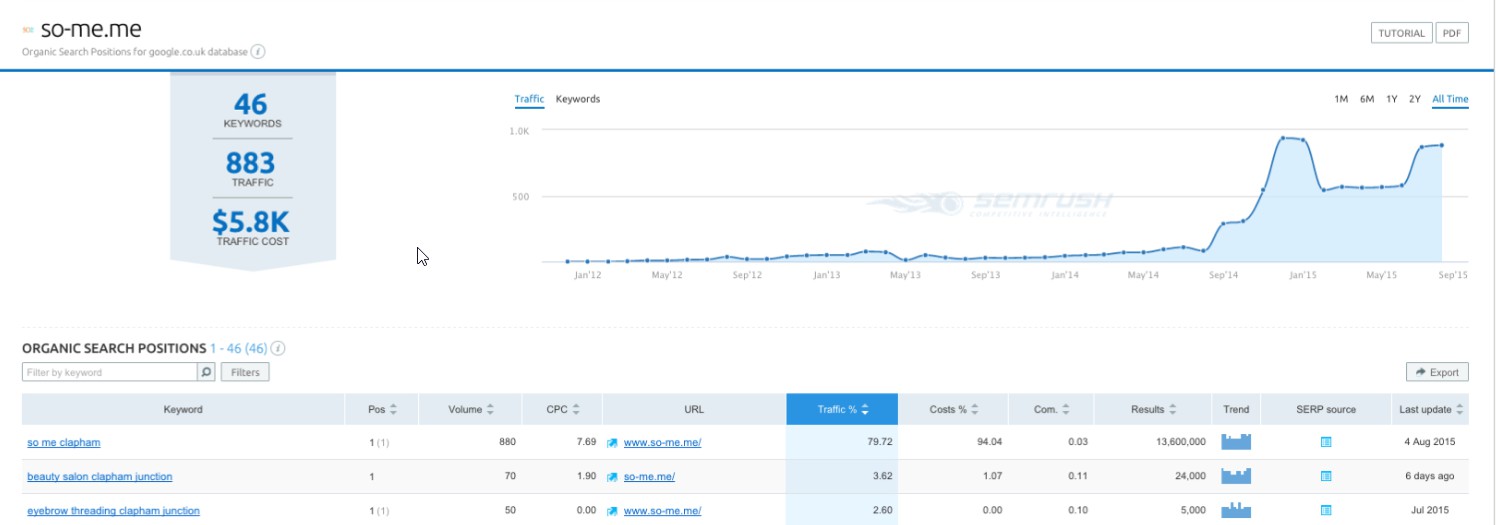
Task: Open keyword beauty salon clapham junction
Action: (x=99, y=476)
